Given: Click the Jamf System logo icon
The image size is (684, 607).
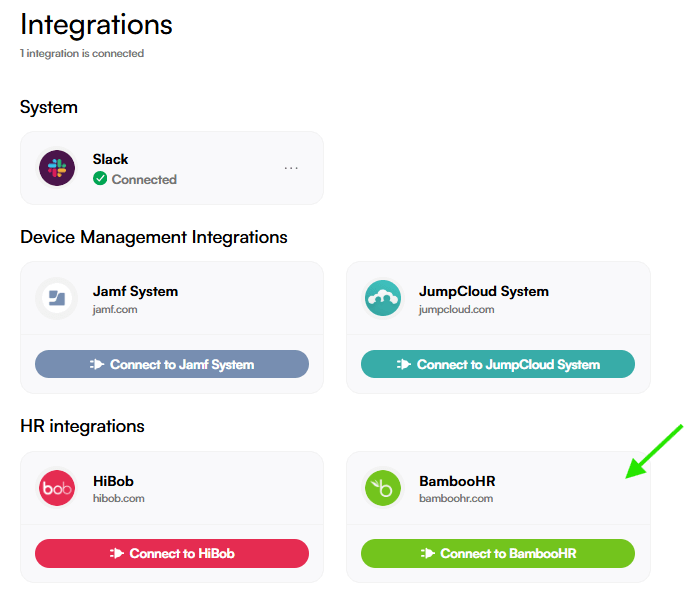Looking at the screenshot, I should [x=57, y=298].
